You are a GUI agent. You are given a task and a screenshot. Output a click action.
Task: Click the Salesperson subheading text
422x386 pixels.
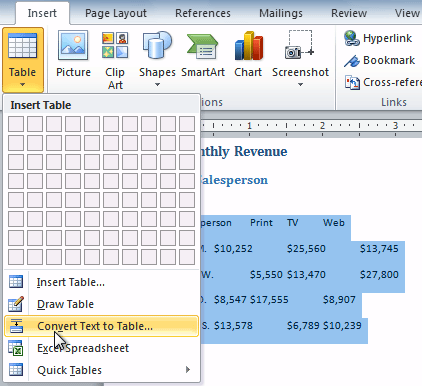[x=234, y=180]
